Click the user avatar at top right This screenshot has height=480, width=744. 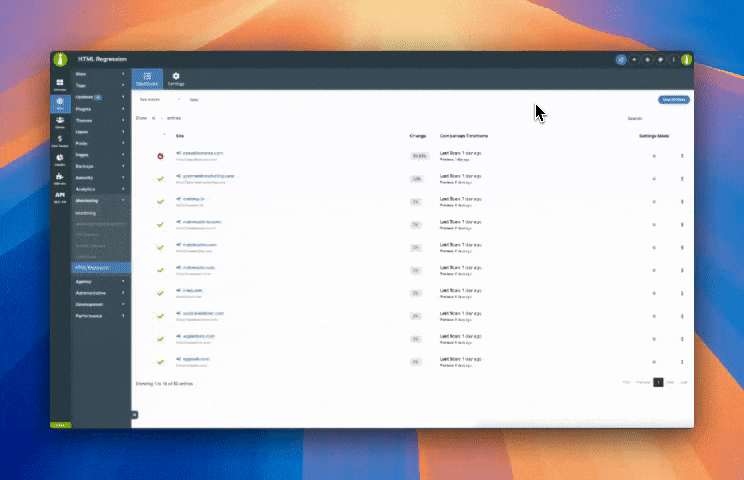click(686, 59)
